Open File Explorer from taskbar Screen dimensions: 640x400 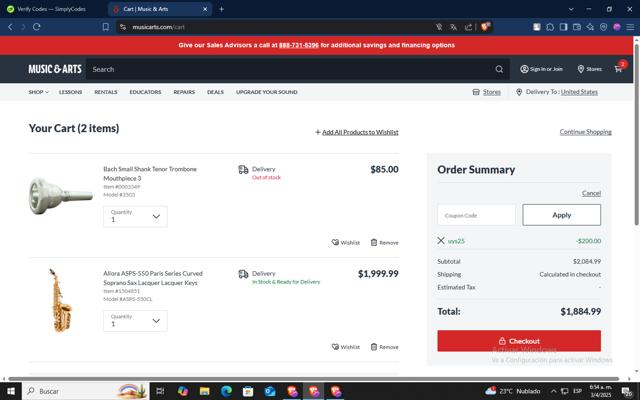click(204, 391)
